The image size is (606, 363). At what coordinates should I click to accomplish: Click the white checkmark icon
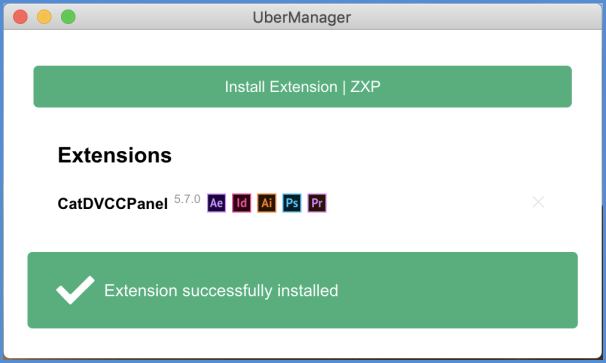[x=75, y=290]
